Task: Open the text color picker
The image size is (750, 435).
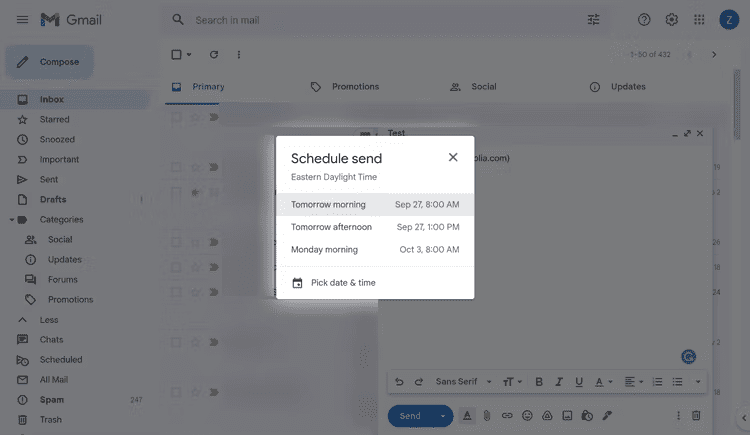Action: tap(603, 382)
